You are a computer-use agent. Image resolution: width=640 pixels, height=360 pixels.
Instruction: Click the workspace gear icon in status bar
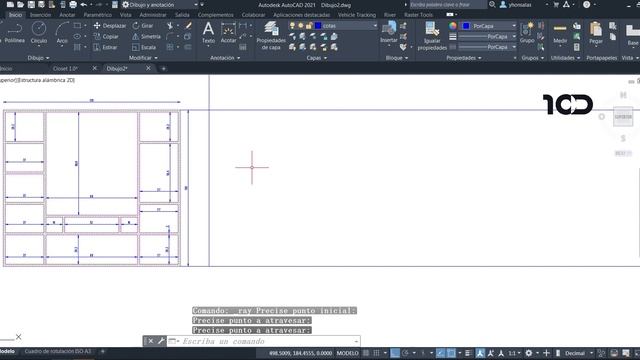529,353
